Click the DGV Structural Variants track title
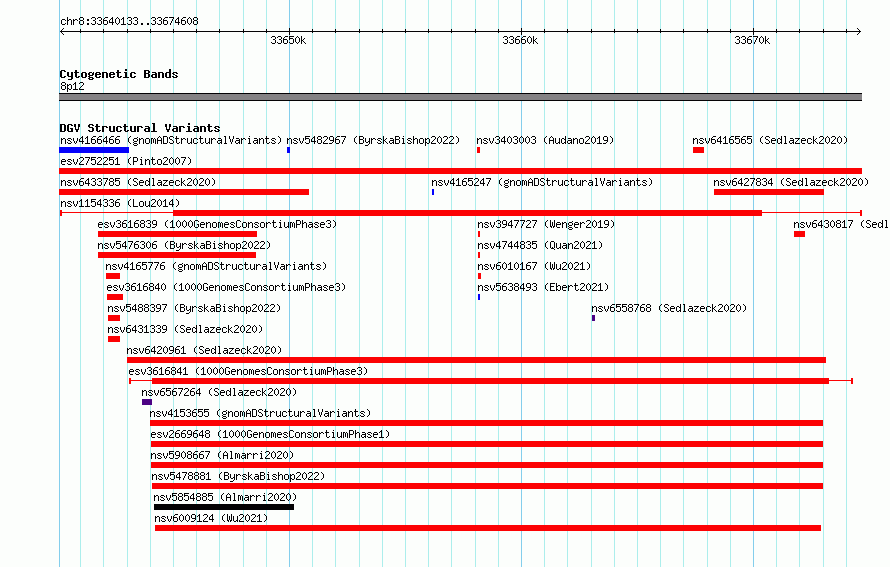This screenshot has height=567, width=890. tap(140, 128)
